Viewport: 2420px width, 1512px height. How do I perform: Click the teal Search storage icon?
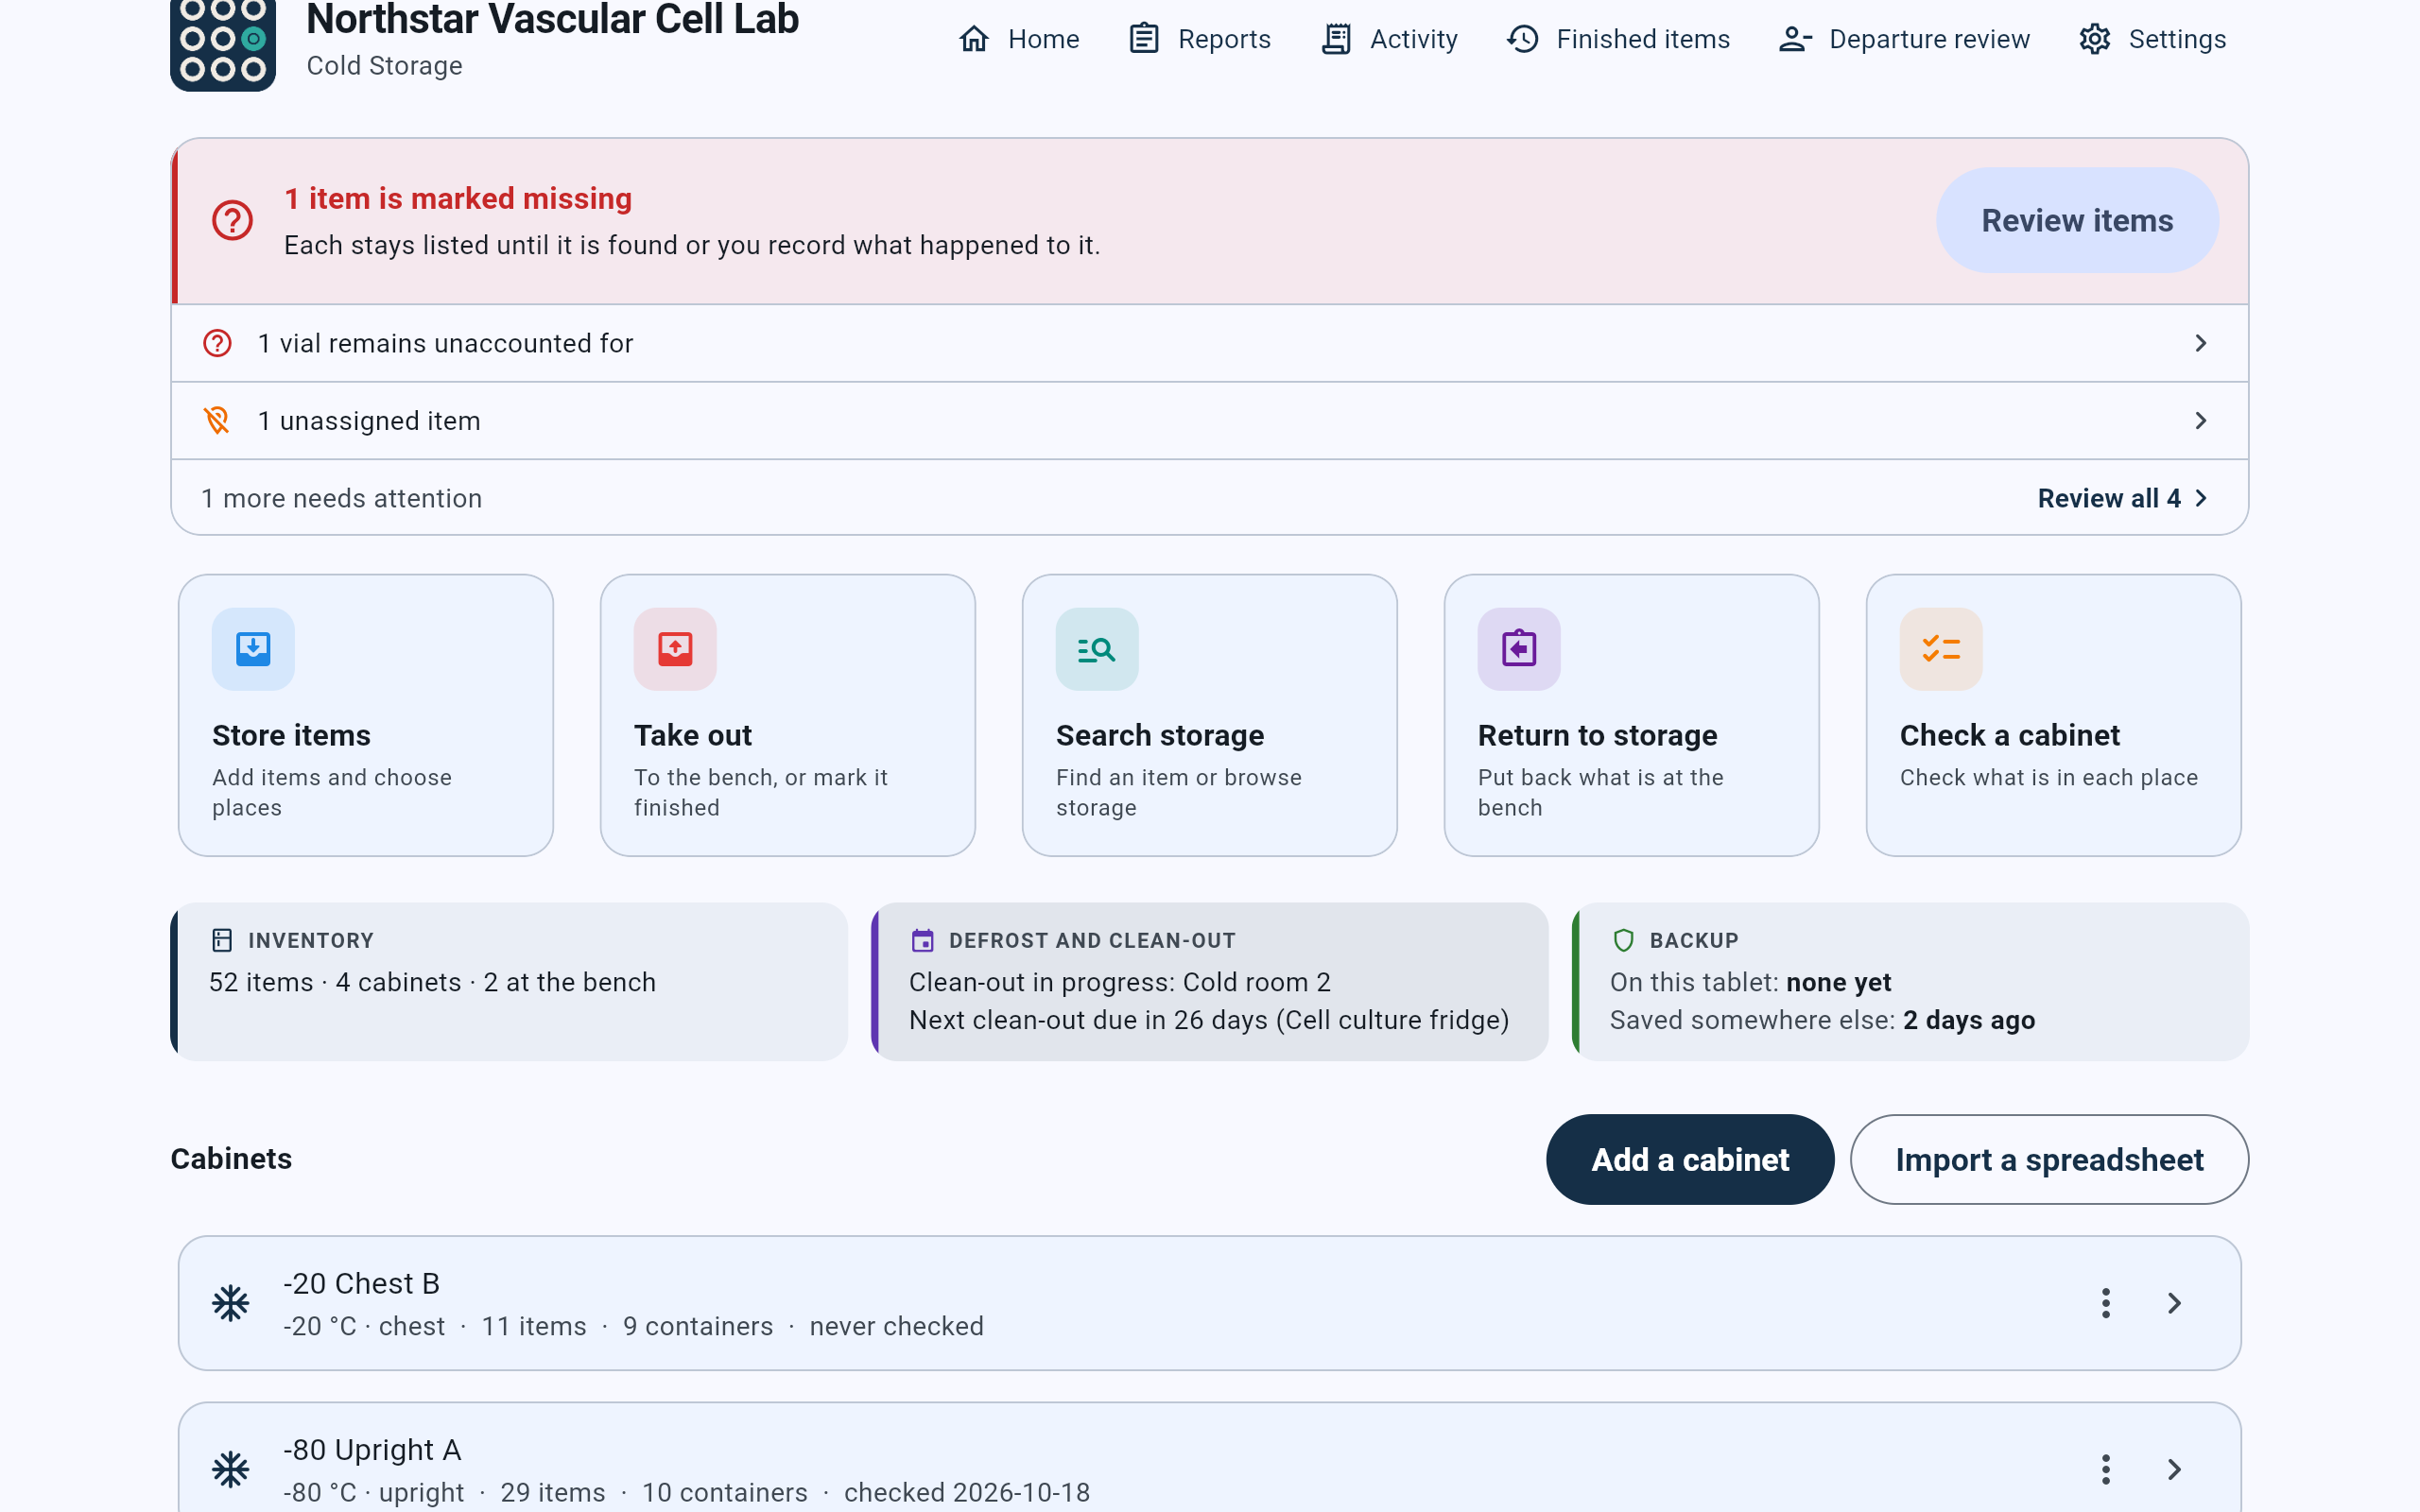(x=1097, y=649)
